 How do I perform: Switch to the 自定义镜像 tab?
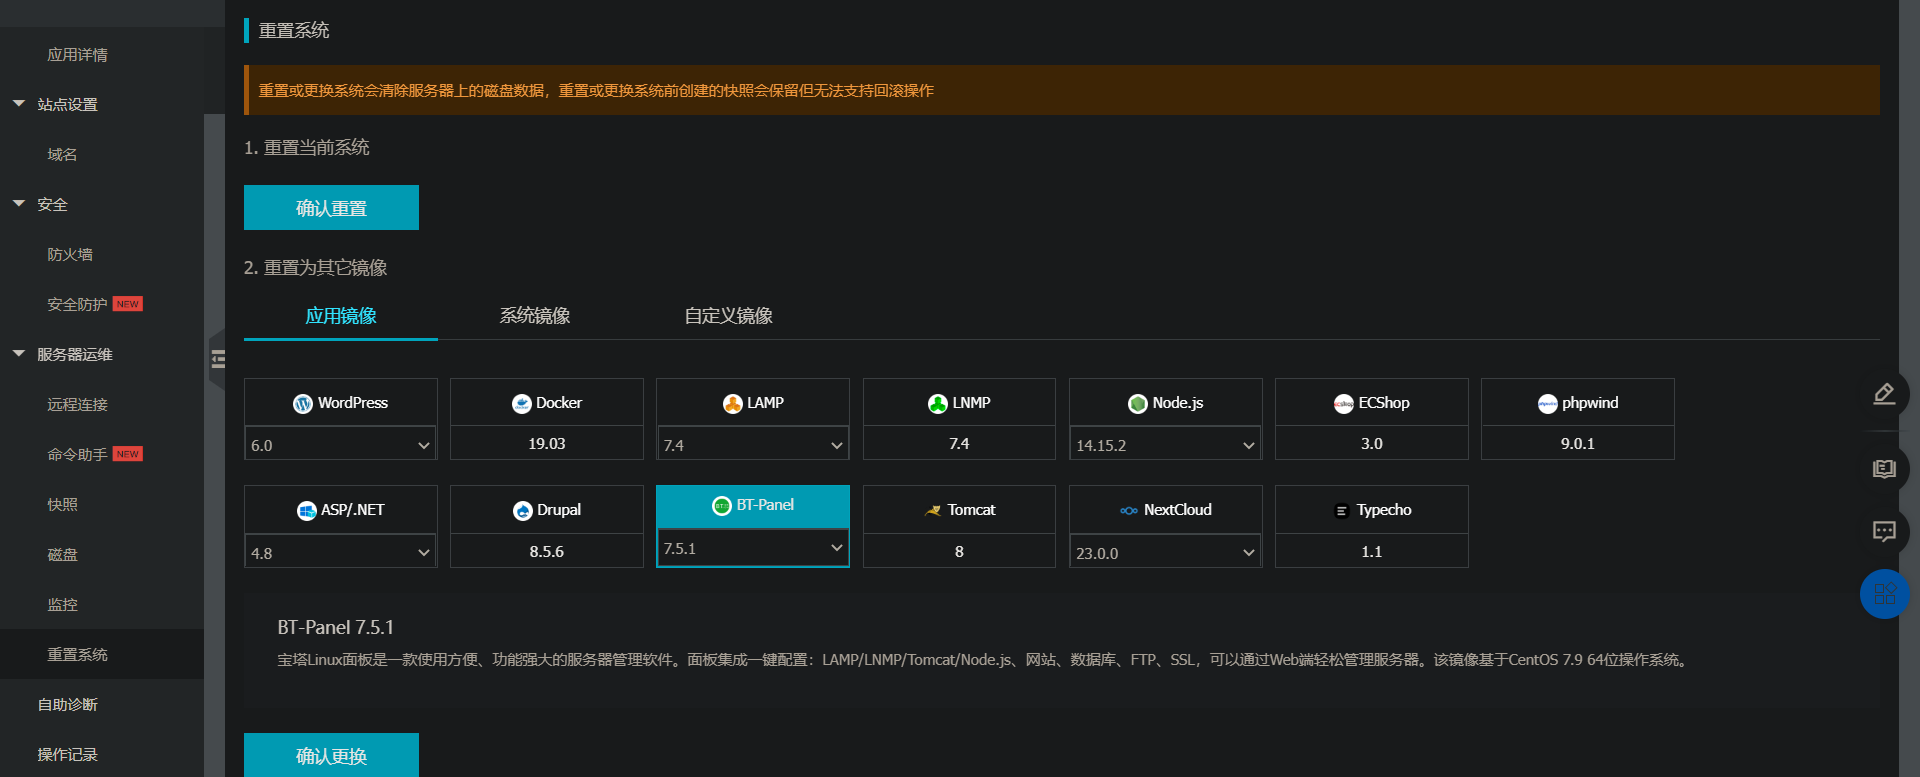[729, 316]
